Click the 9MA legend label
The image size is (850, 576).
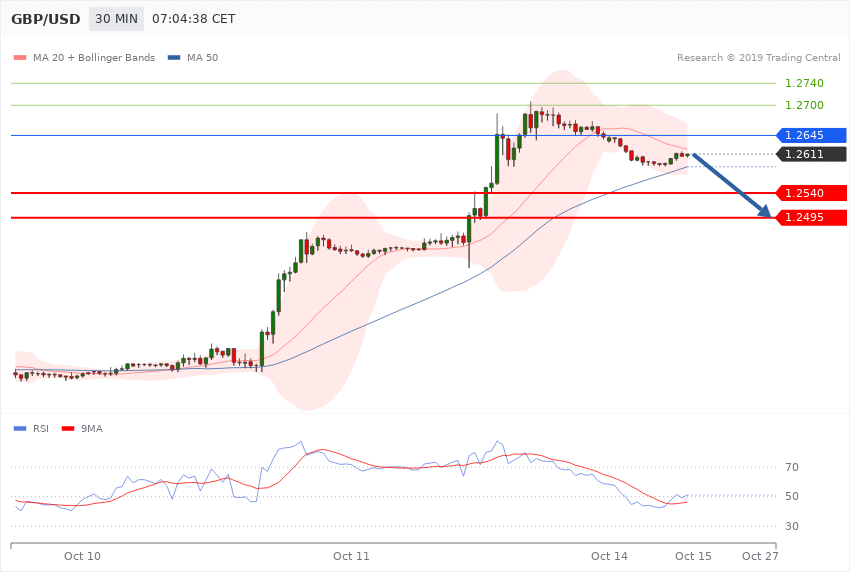[x=92, y=429]
